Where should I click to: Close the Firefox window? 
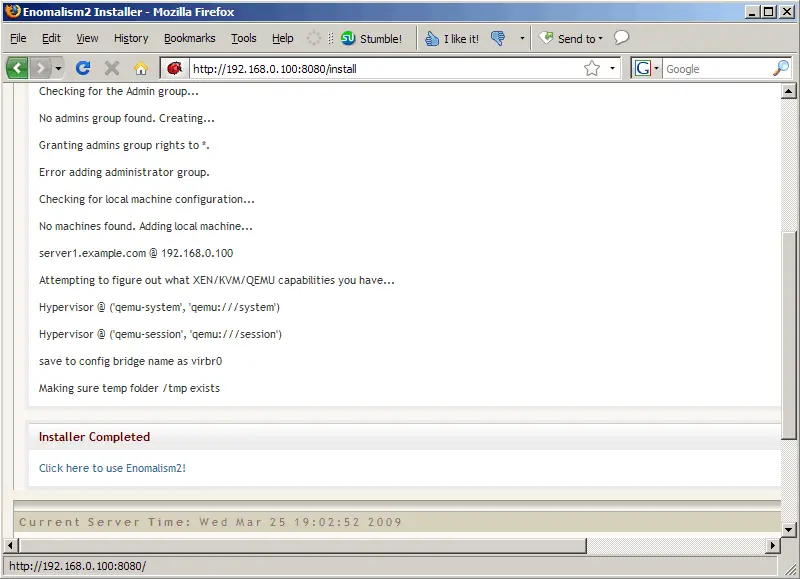tap(787, 12)
